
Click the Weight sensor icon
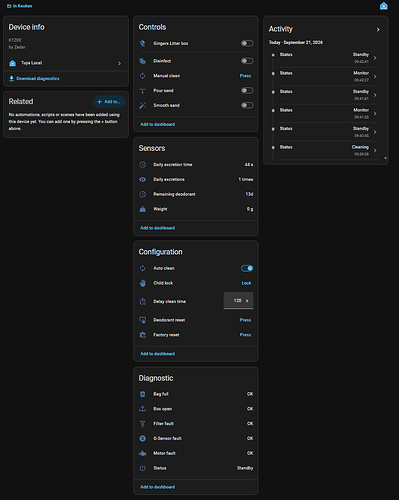(142, 209)
